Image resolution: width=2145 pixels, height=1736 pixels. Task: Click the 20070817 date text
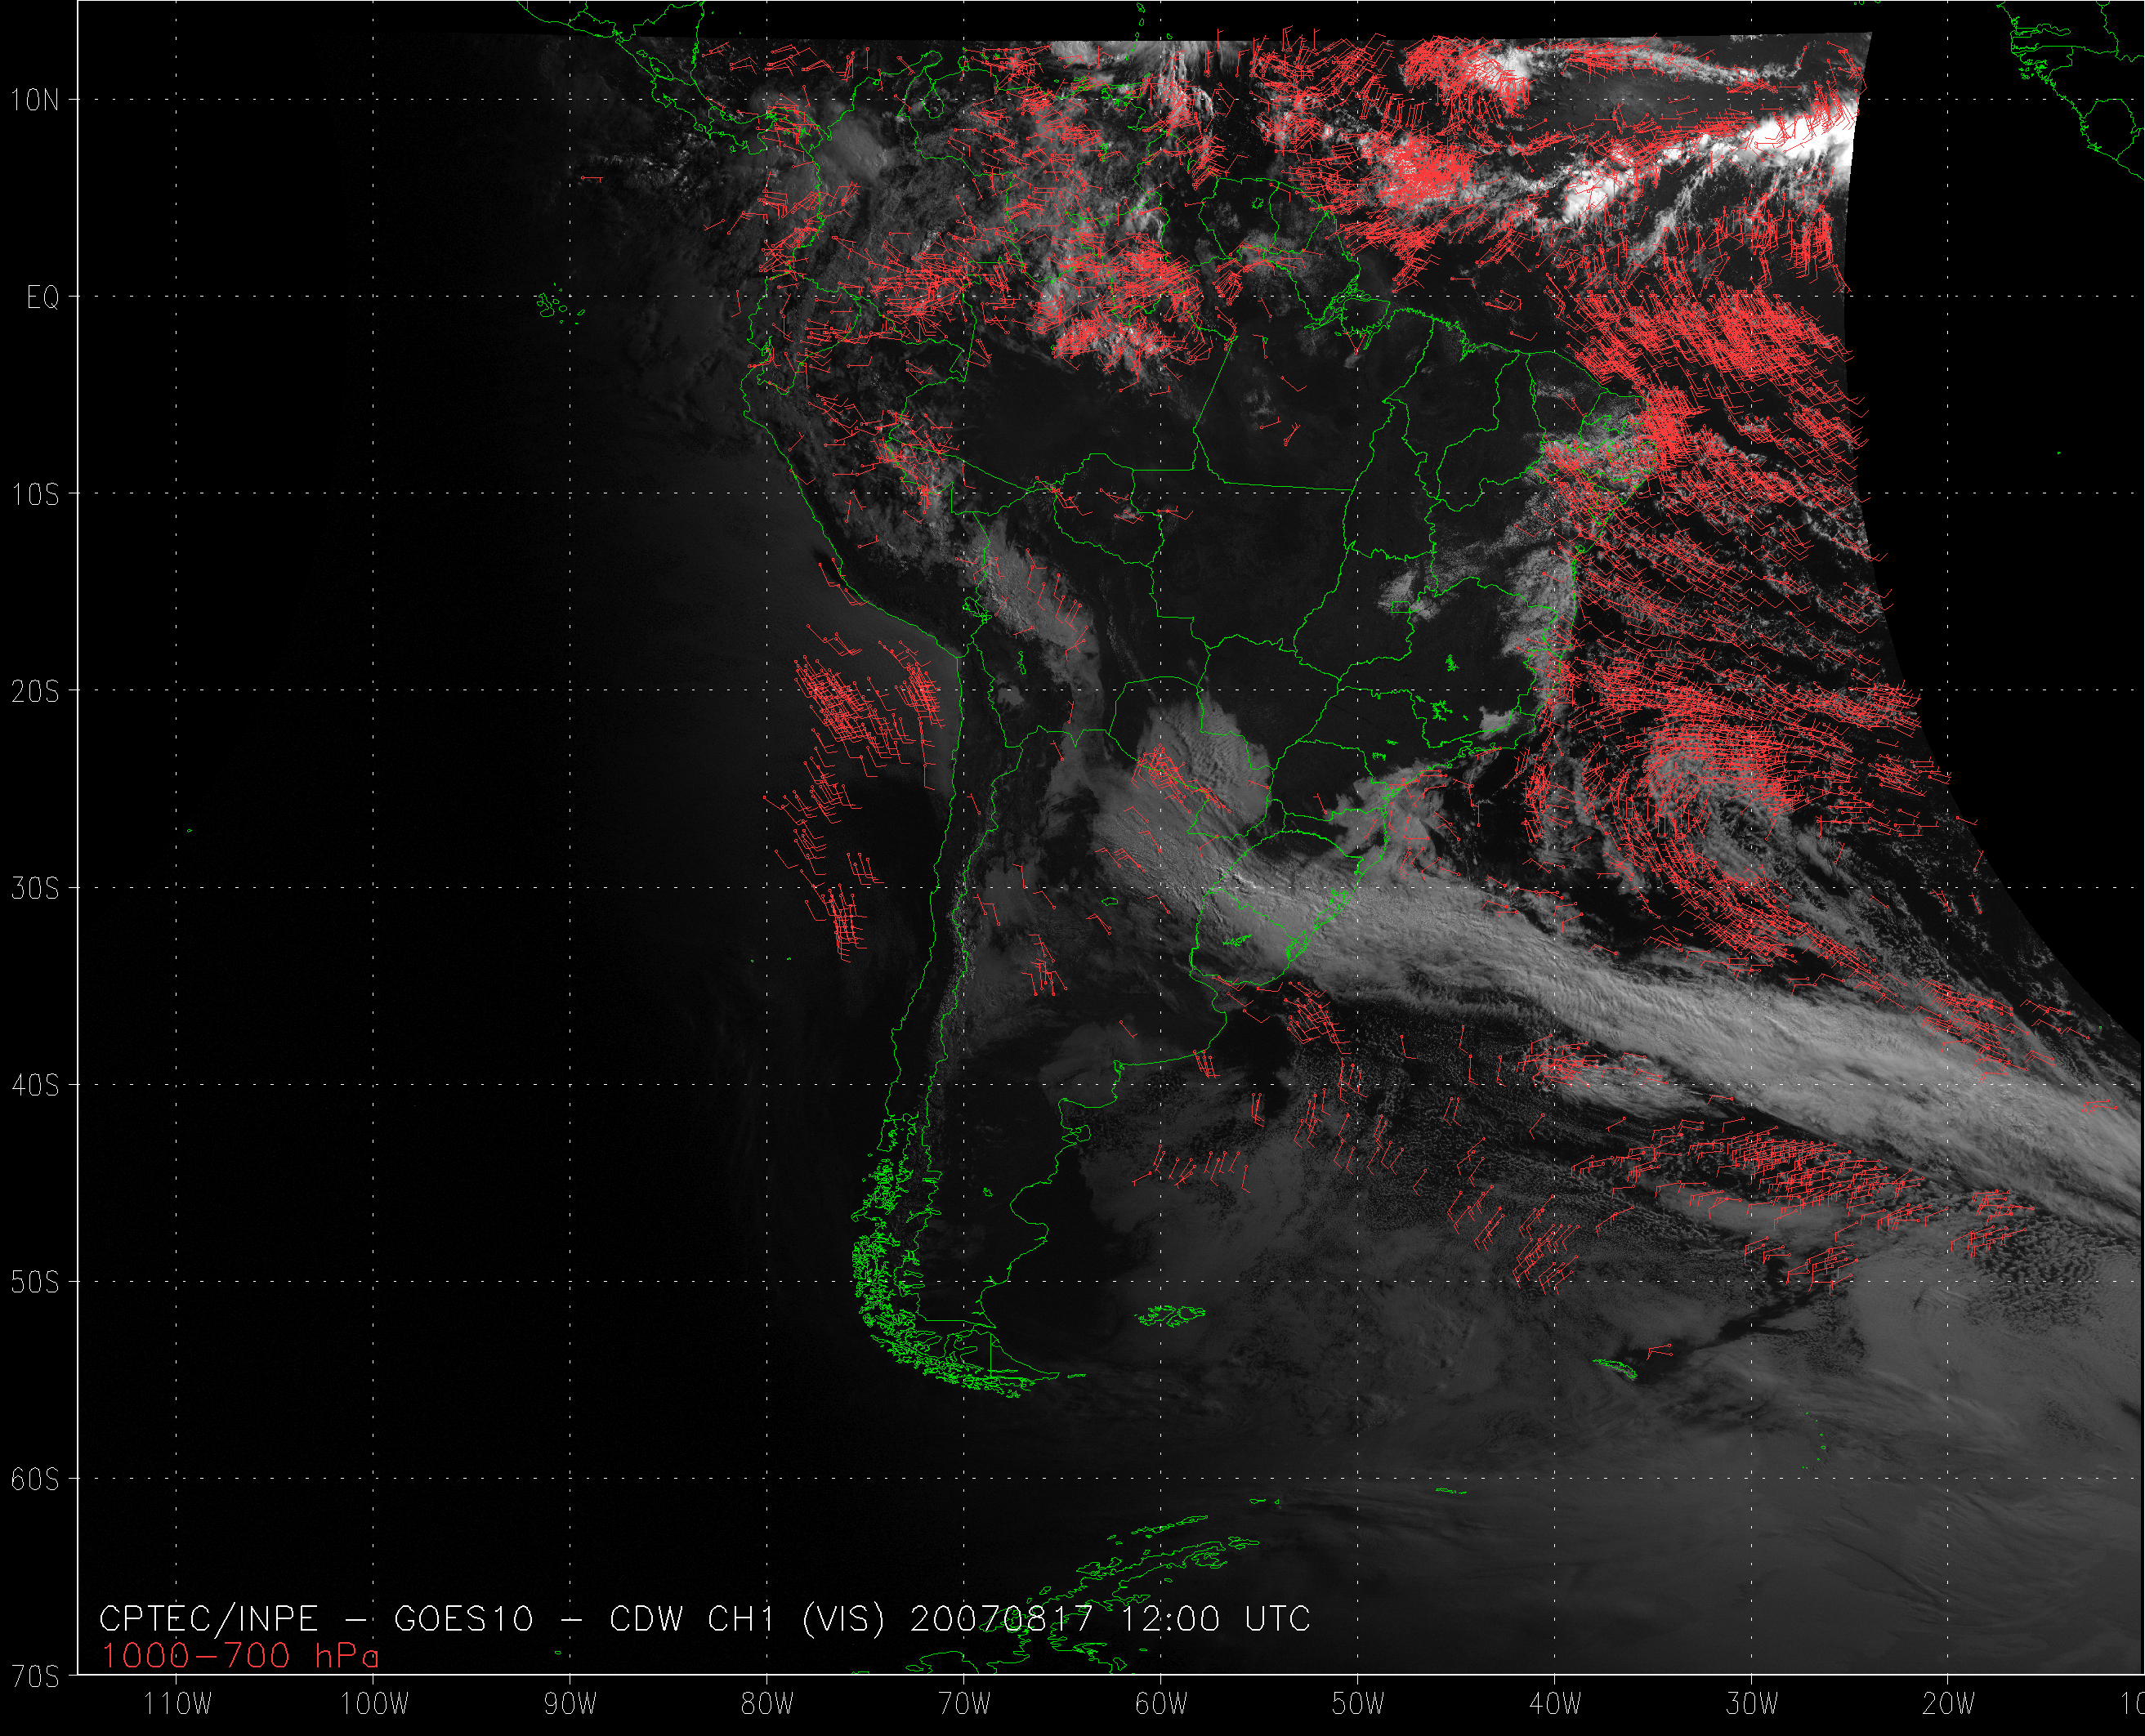click(1000, 1619)
